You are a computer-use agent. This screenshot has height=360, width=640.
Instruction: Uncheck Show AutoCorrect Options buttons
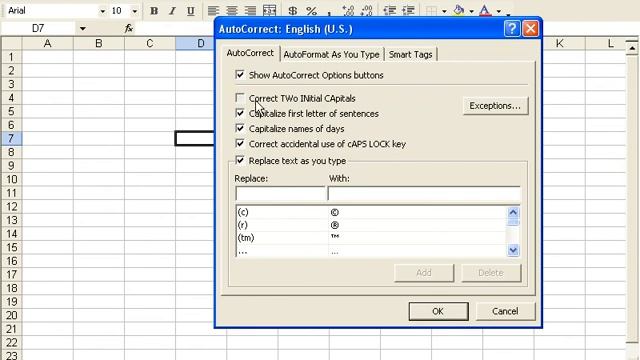tap(240, 75)
